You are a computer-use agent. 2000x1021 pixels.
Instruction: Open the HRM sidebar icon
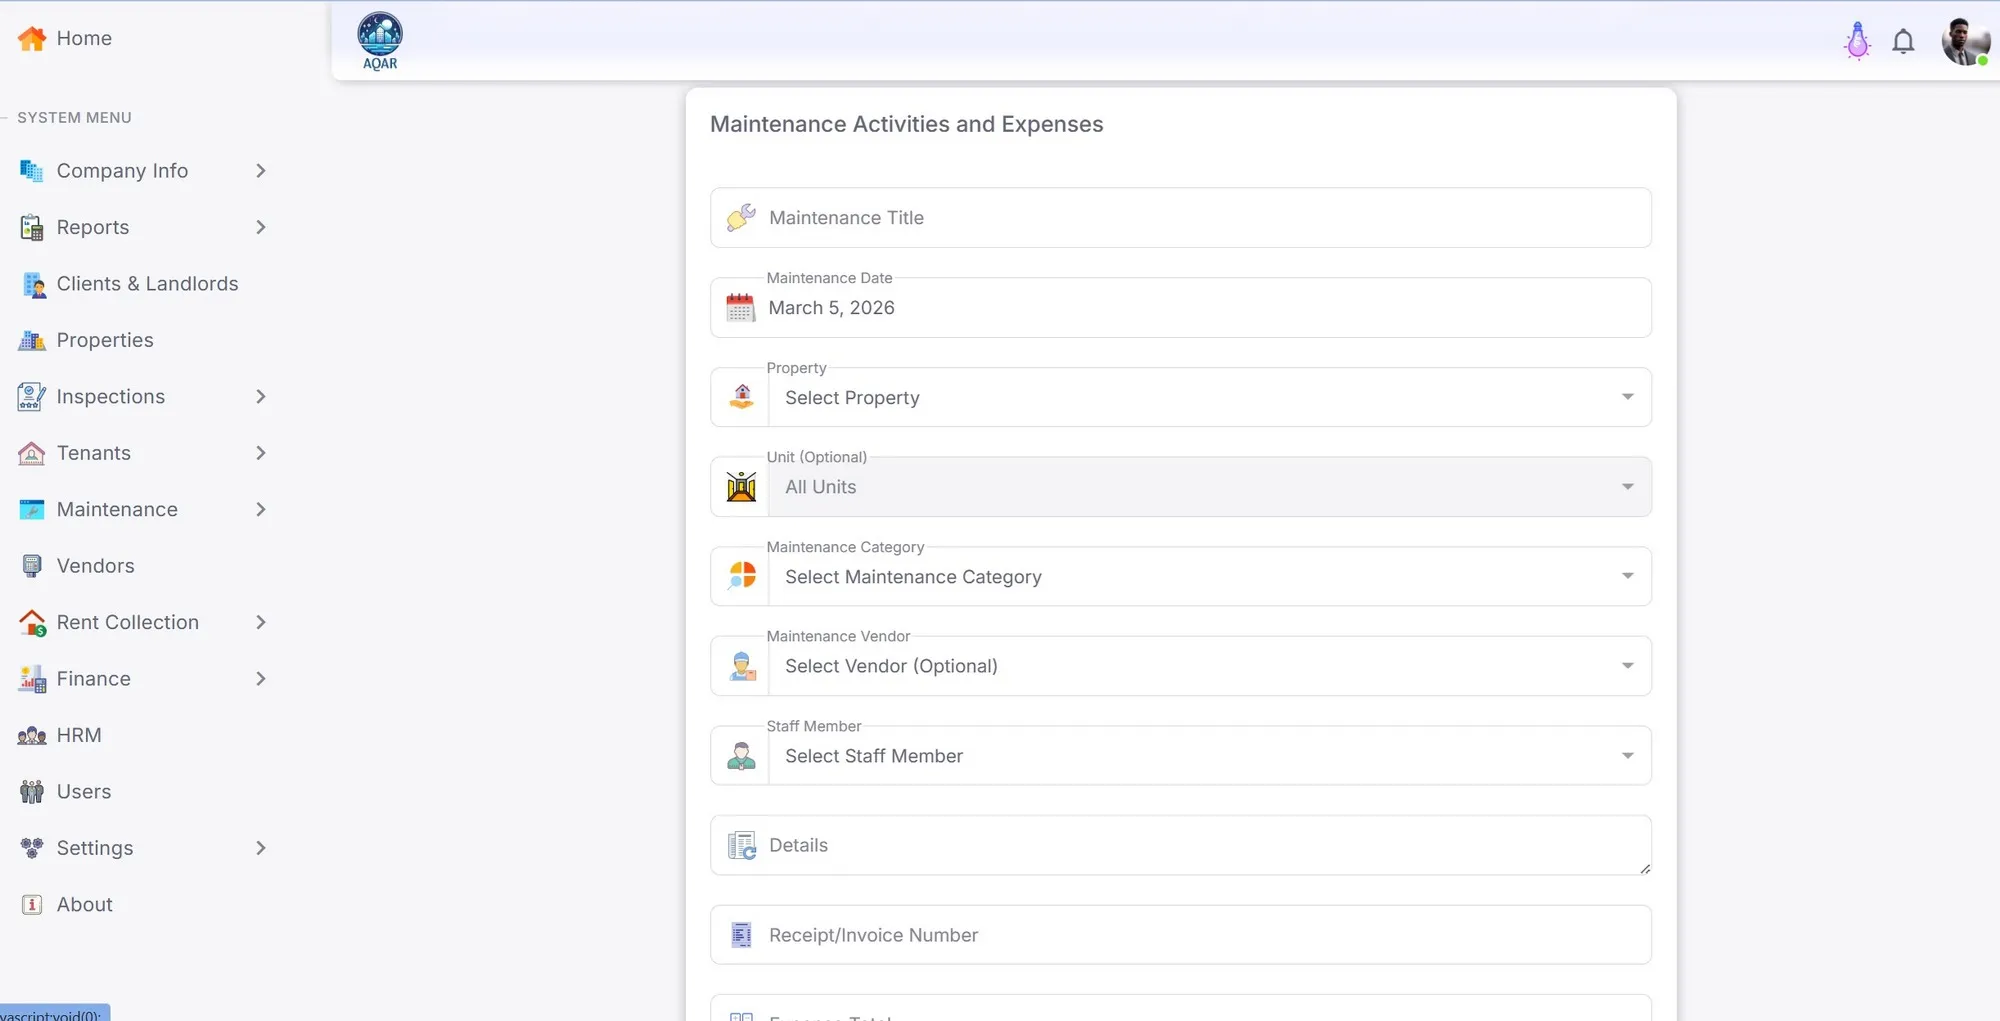31,735
